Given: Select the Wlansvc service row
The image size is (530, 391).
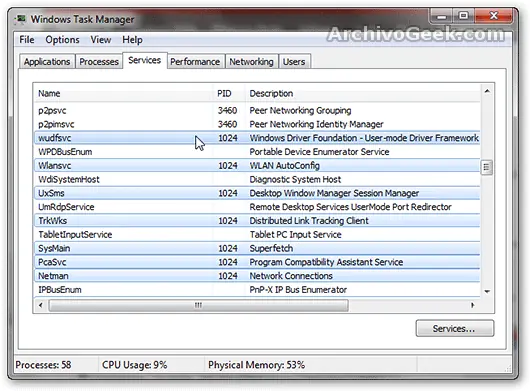Looking at the screenshot, I should pos(257,166).
